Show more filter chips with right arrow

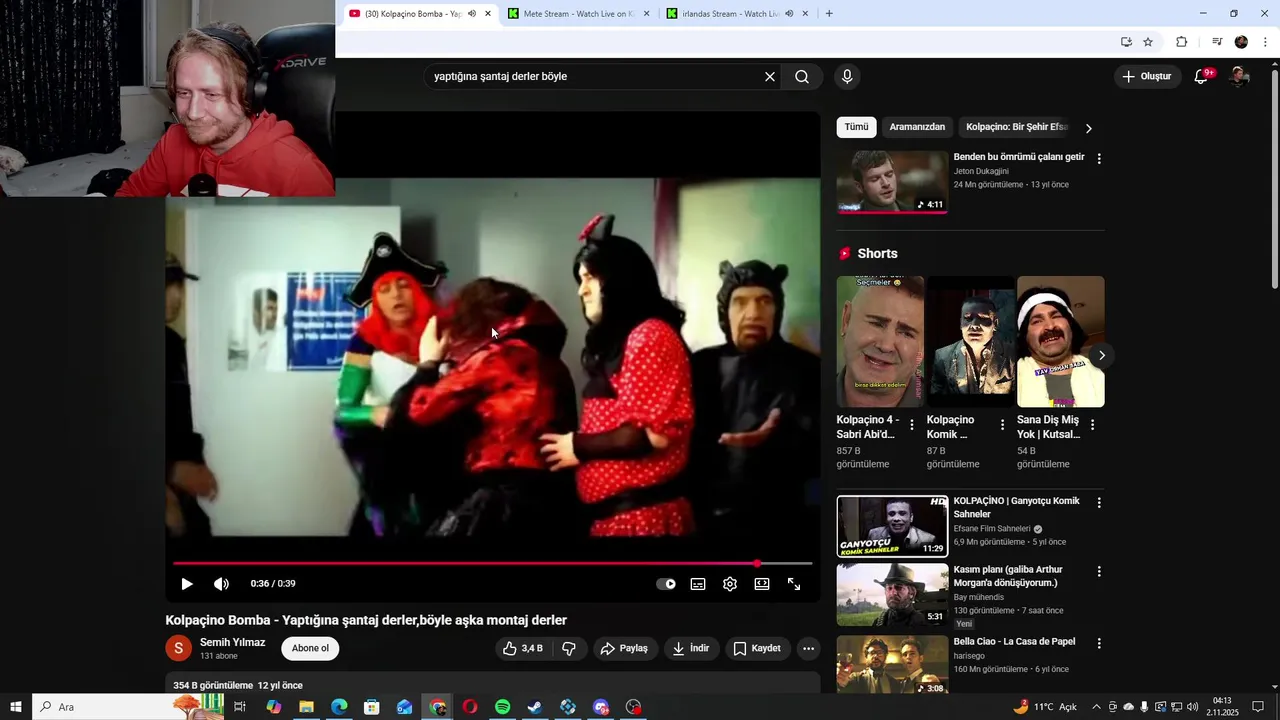click(x=1089, y=128)
